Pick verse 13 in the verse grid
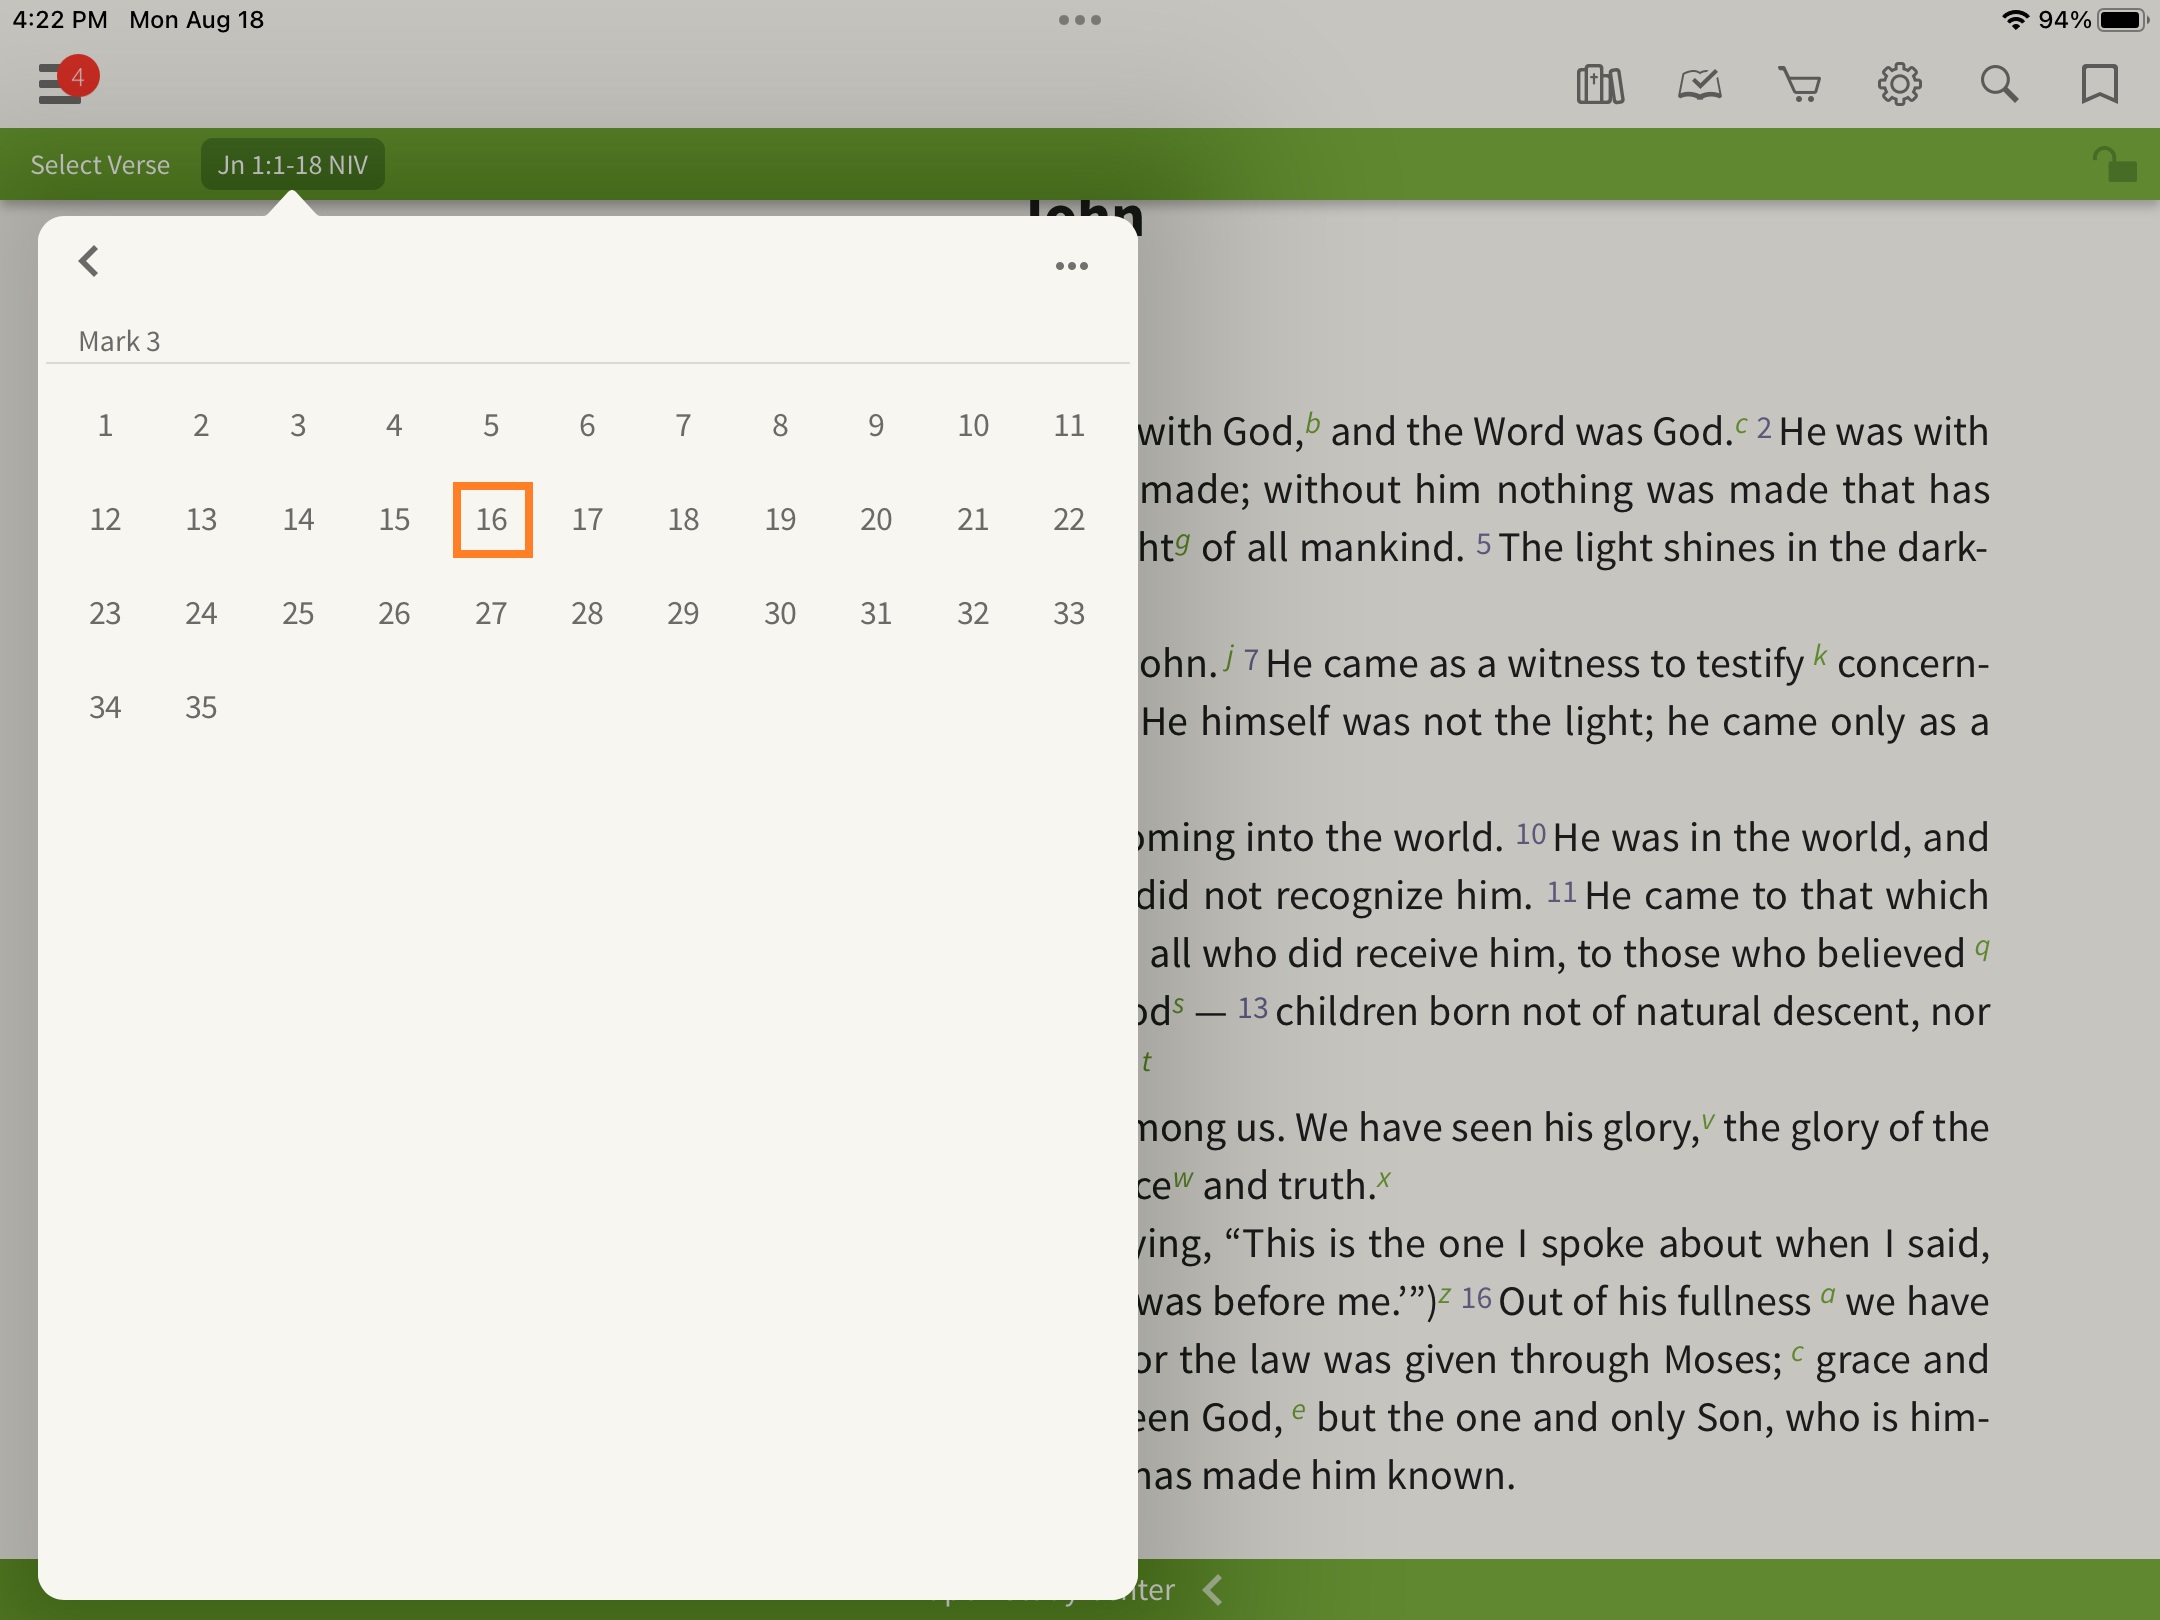 tap(201, 520)
